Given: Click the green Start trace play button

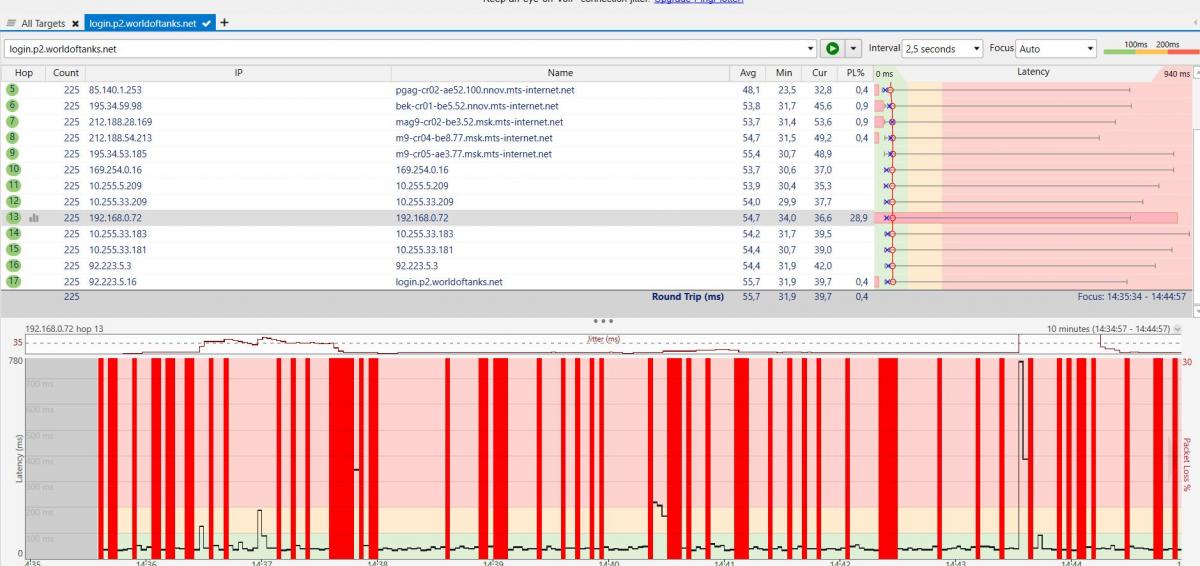Looking at the screenshot, I should coord(831,48).
